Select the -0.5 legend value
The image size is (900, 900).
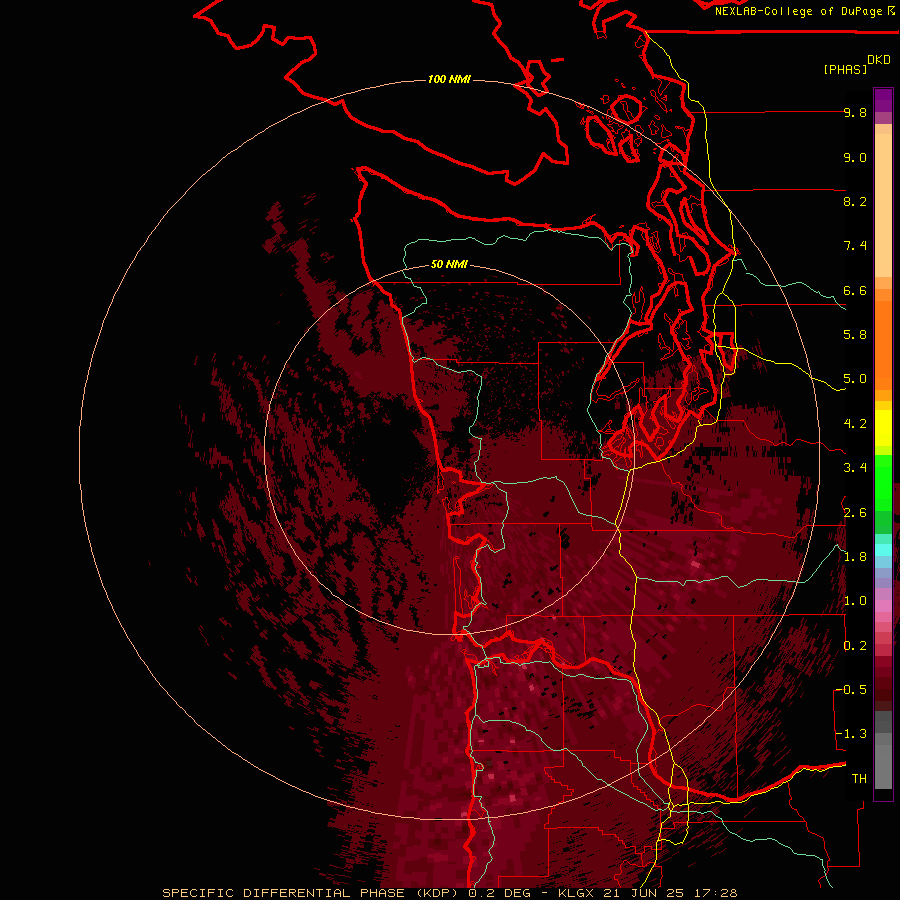click(x=851, y=690)
